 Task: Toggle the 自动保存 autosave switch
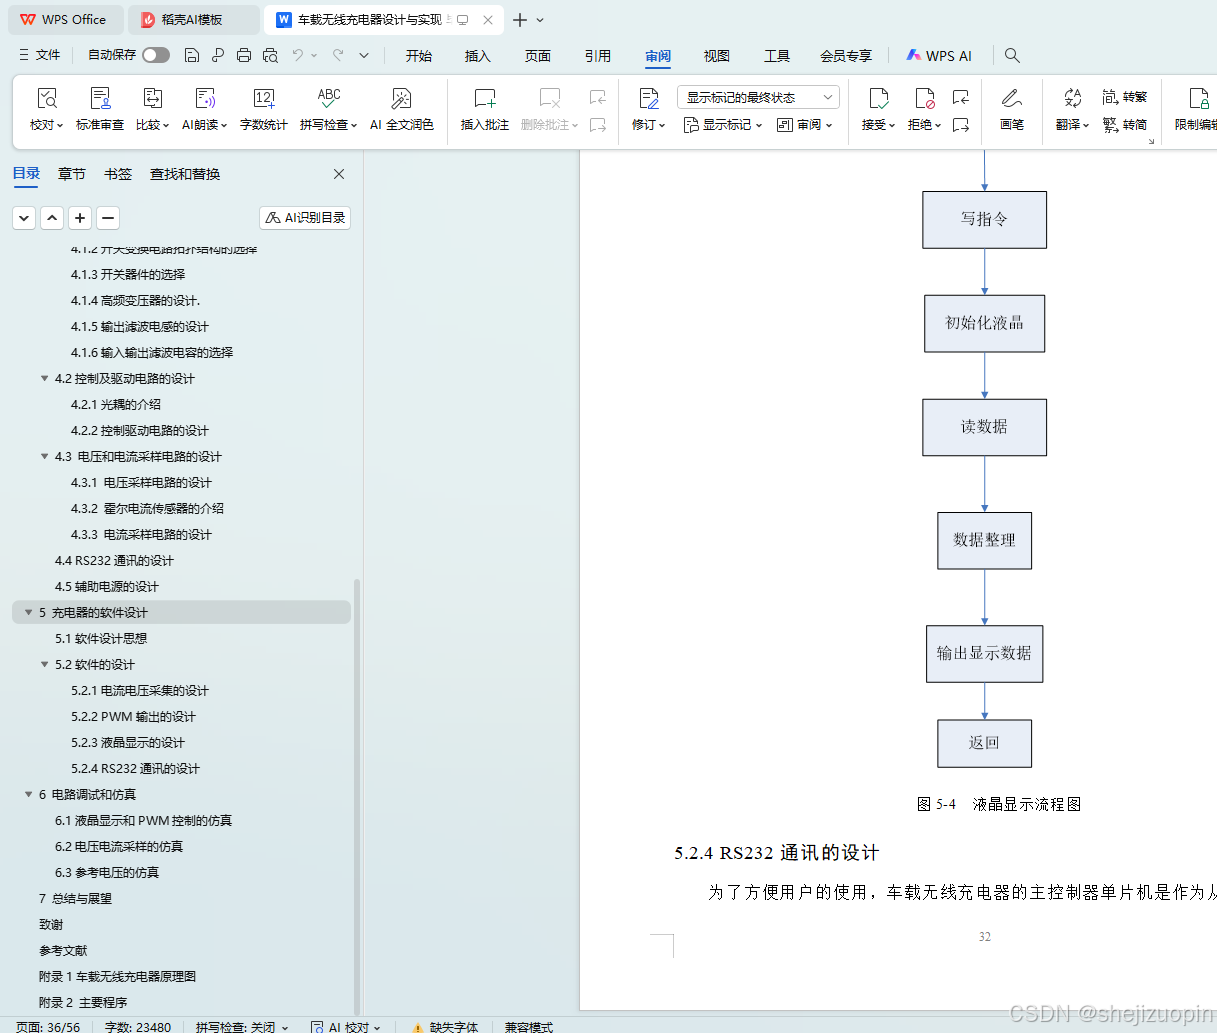click(155, 55)
